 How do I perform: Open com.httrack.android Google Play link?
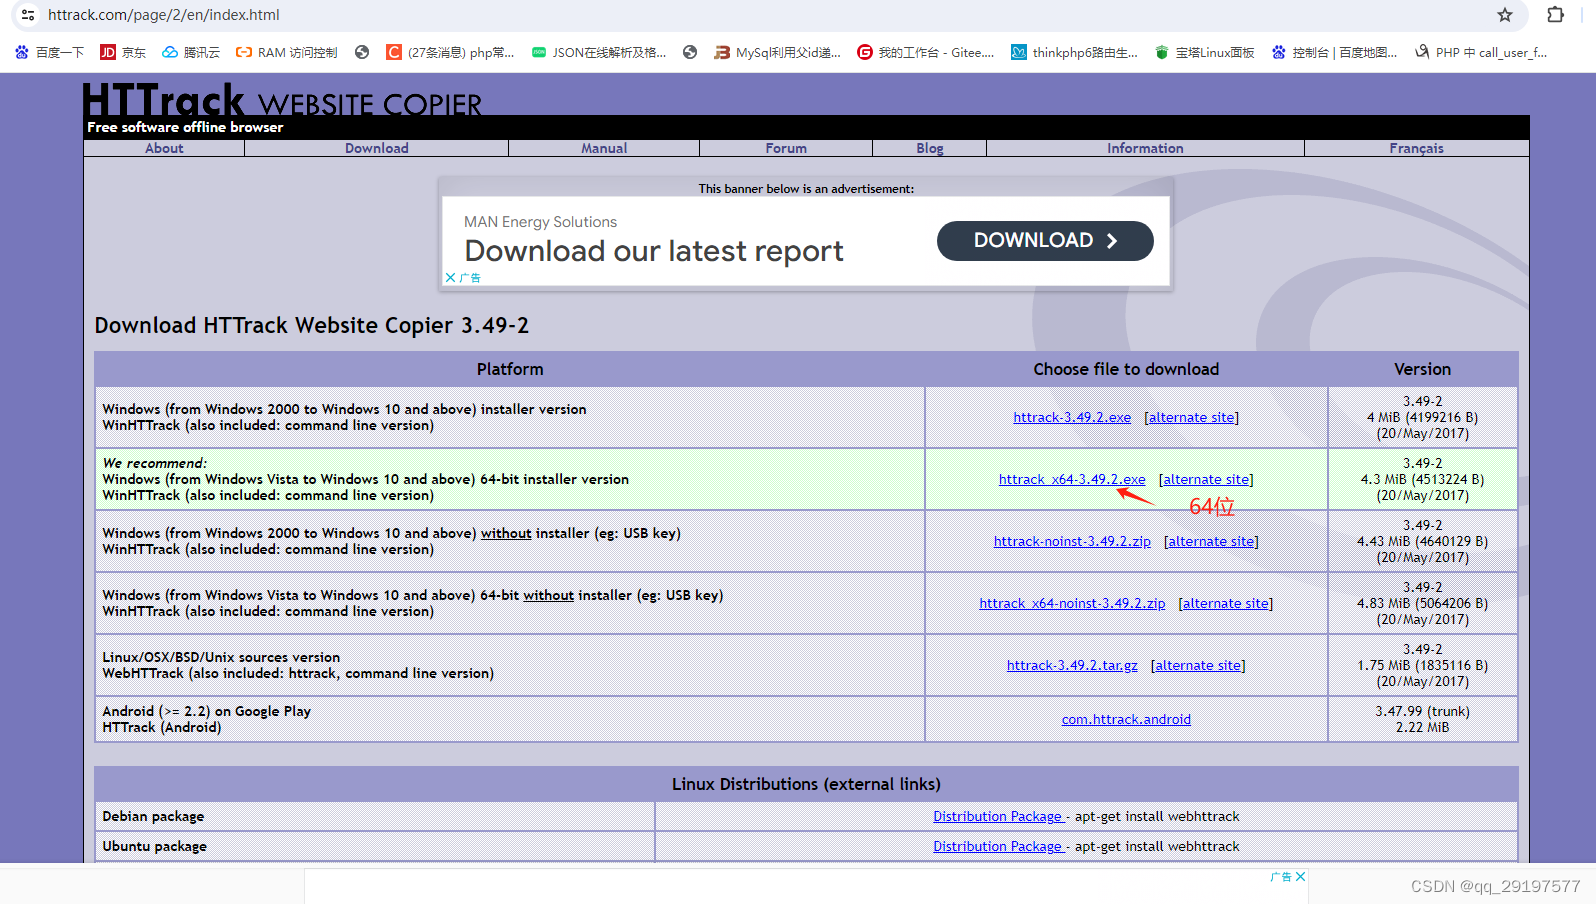[1126, 719]
